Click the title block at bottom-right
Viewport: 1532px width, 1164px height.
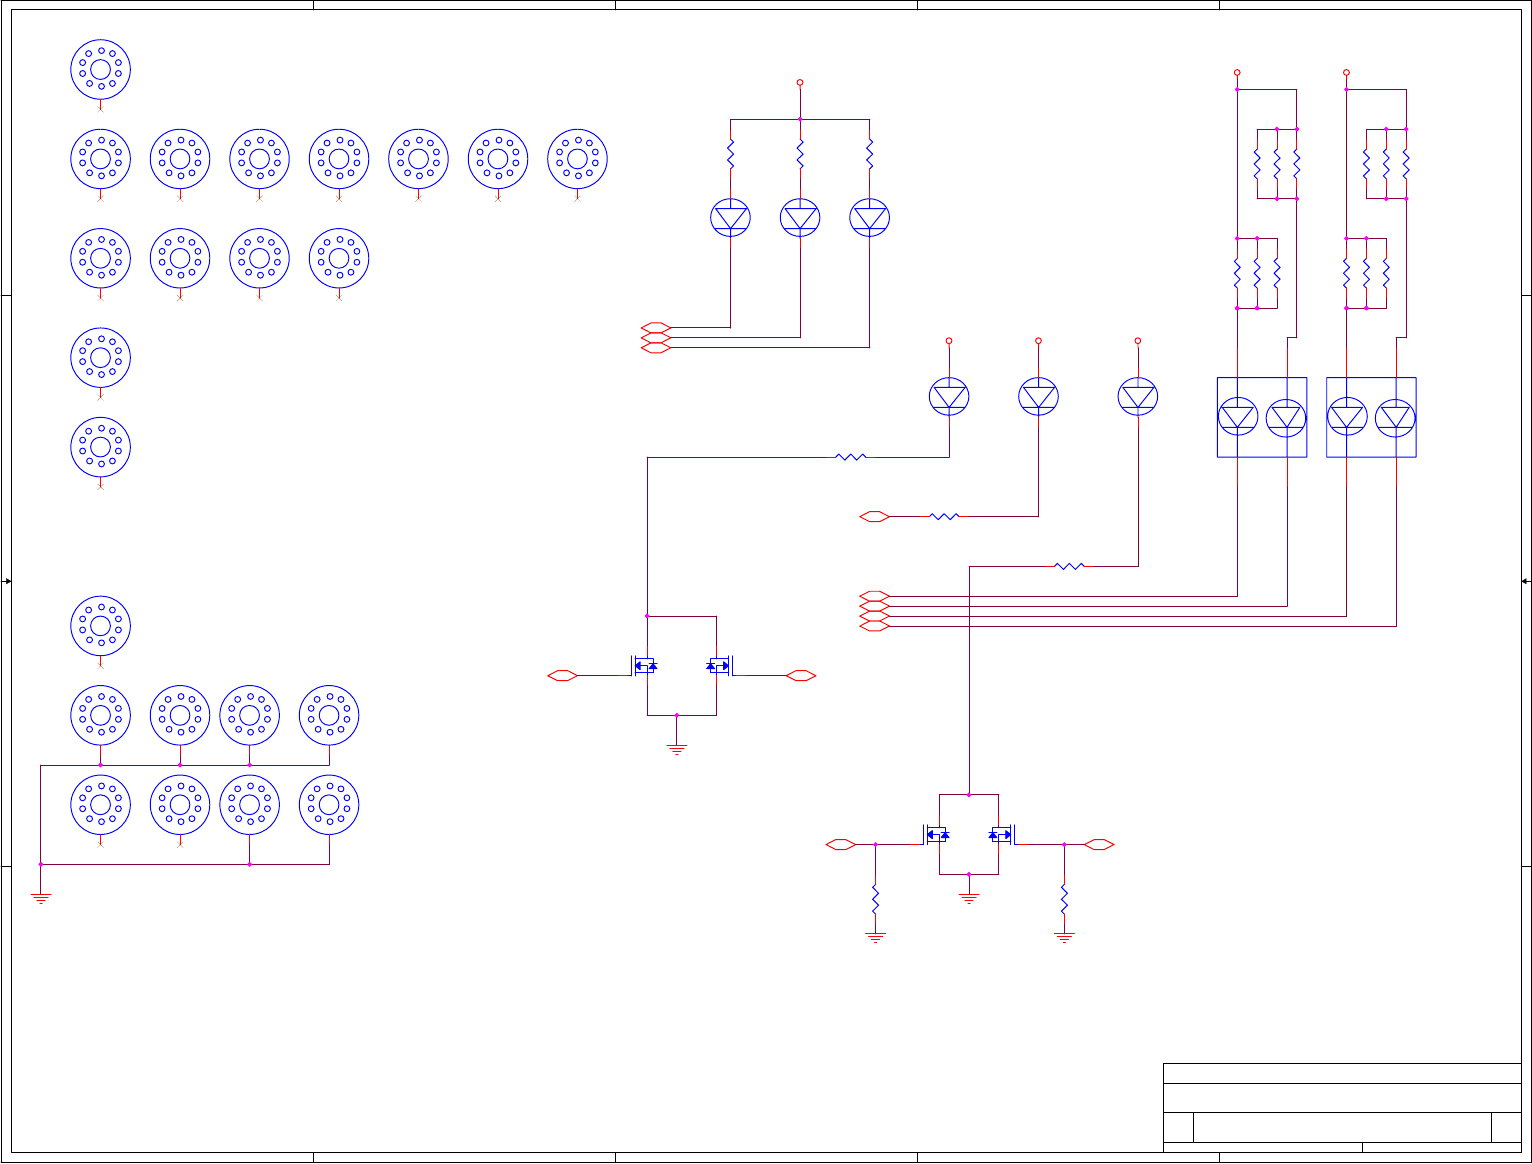pyautogui.click(x=1342, y=1108)
